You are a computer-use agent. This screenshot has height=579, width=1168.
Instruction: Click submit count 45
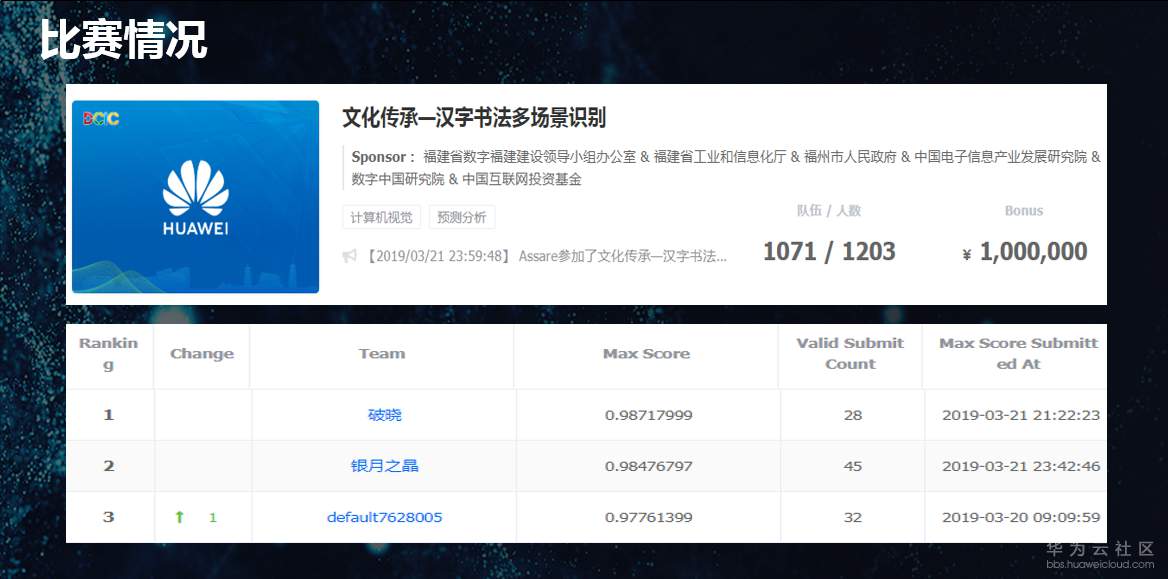tap(853, 466)
